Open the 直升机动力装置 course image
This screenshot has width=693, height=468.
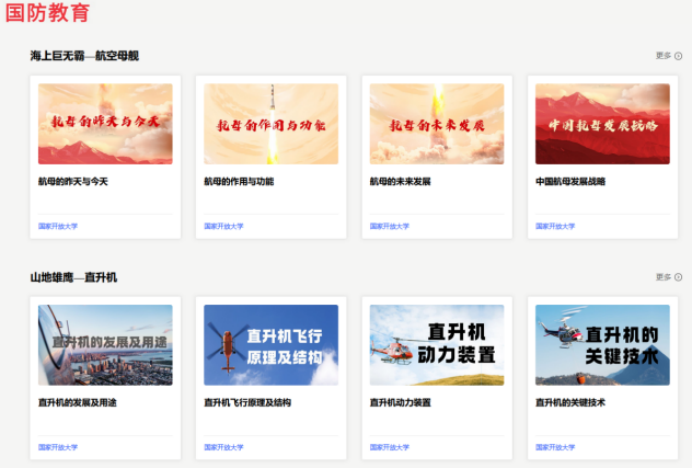point(436,345)
